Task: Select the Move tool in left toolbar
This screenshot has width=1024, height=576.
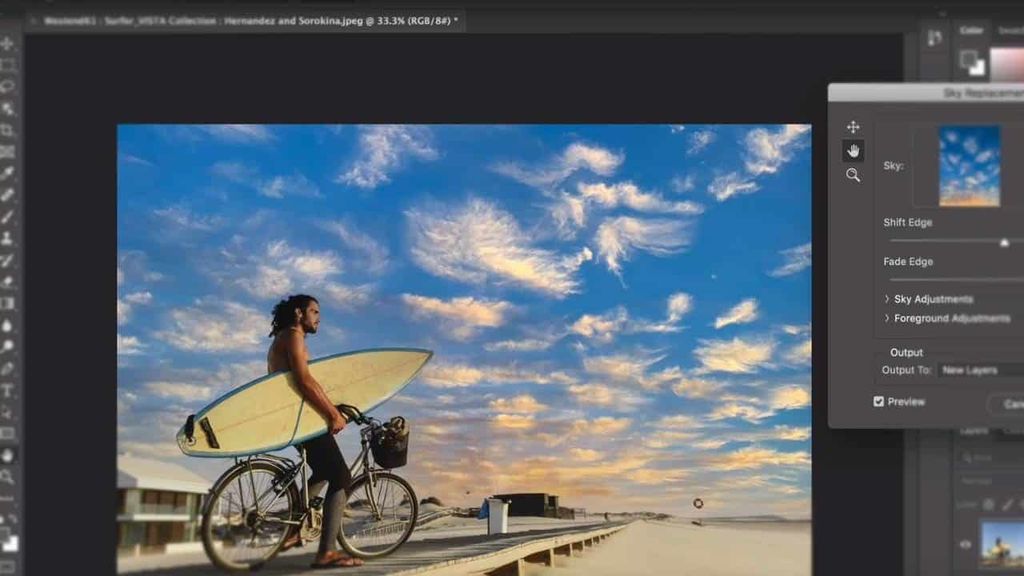Action: point(8,44)
